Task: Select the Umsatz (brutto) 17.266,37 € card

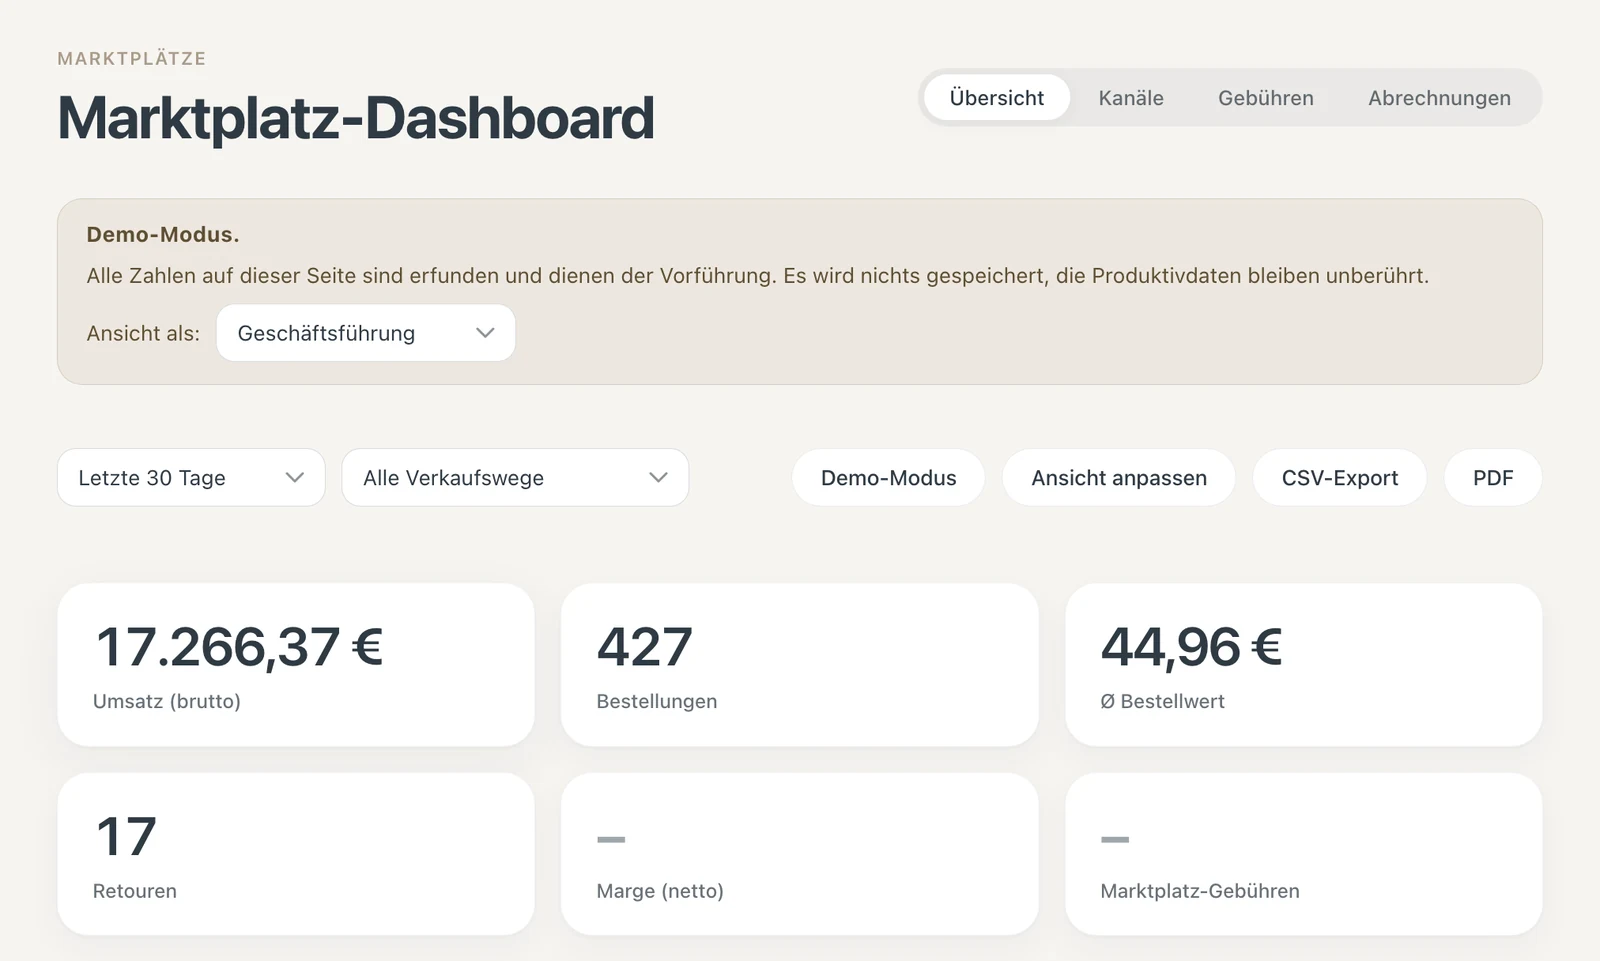Action: [x=296, y=665]
